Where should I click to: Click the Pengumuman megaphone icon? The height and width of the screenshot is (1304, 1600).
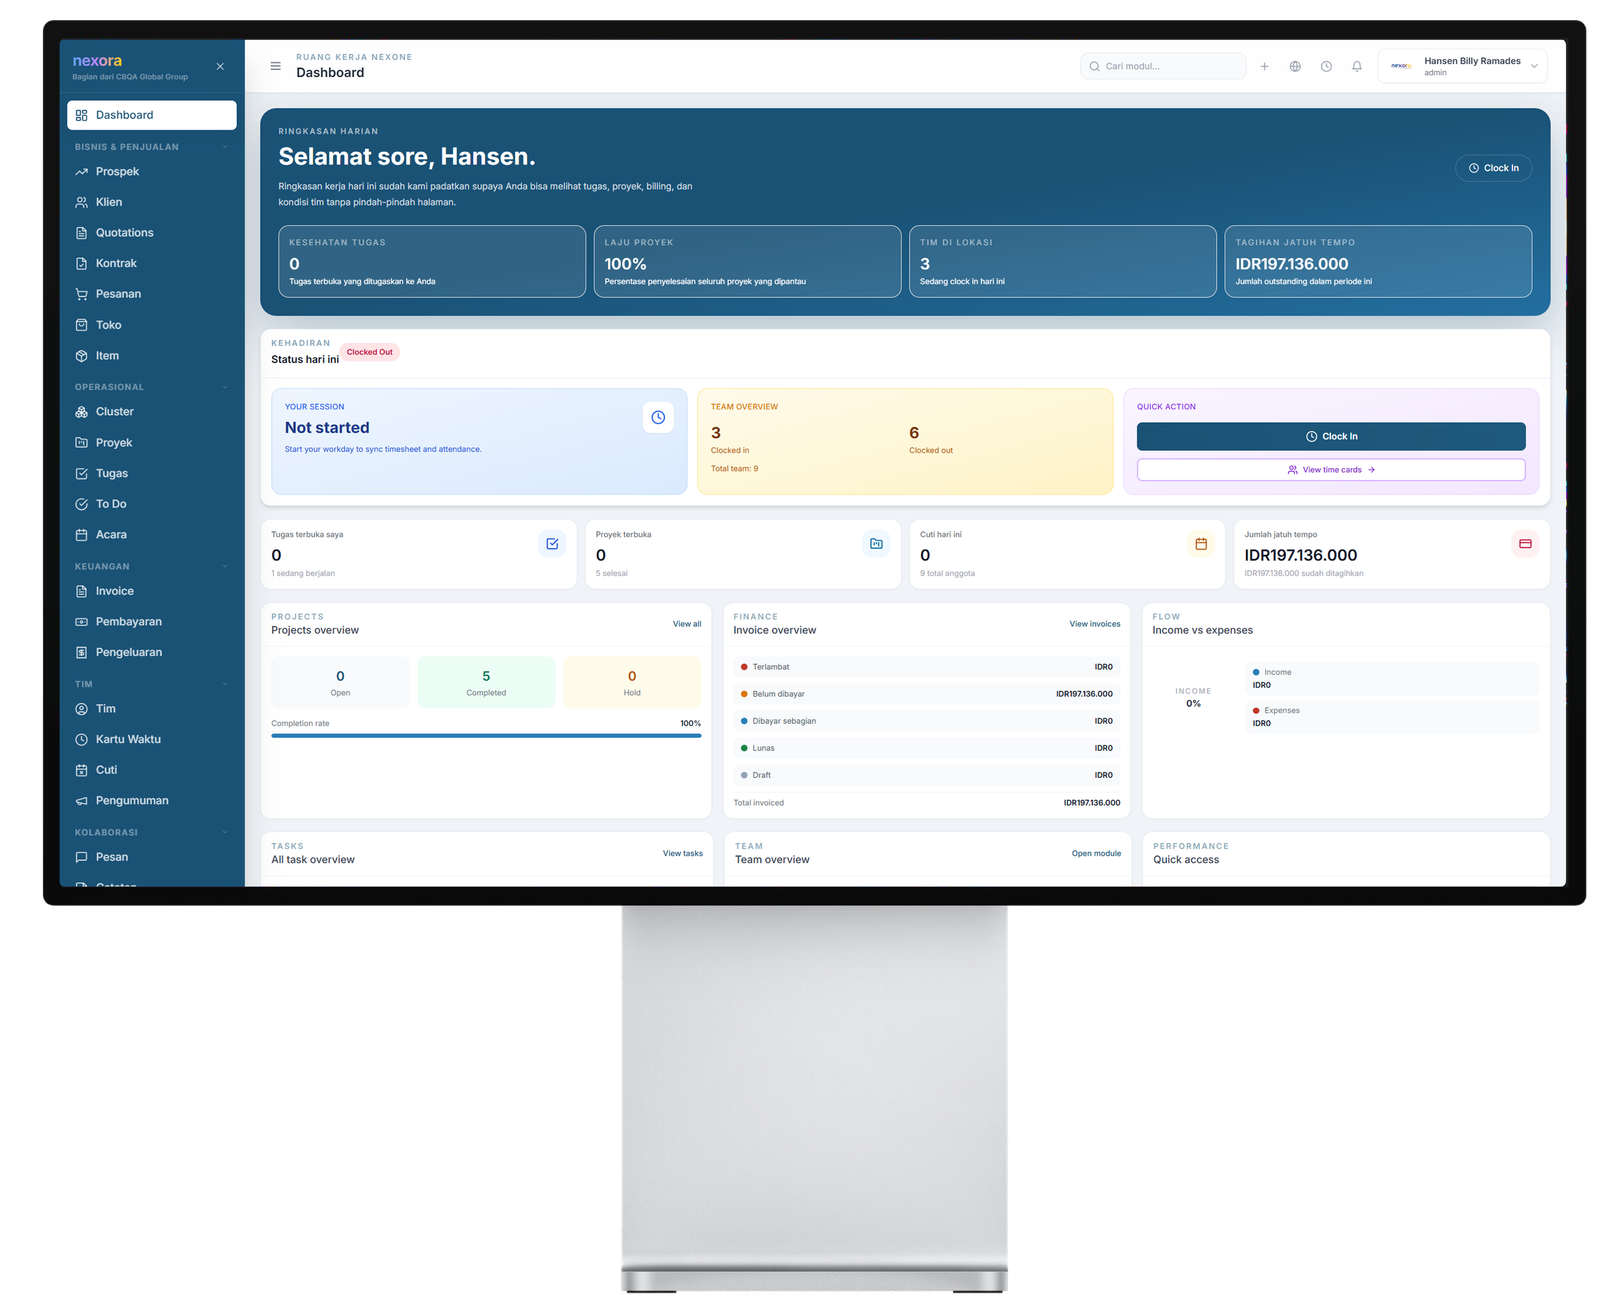[x=82, y=801]
